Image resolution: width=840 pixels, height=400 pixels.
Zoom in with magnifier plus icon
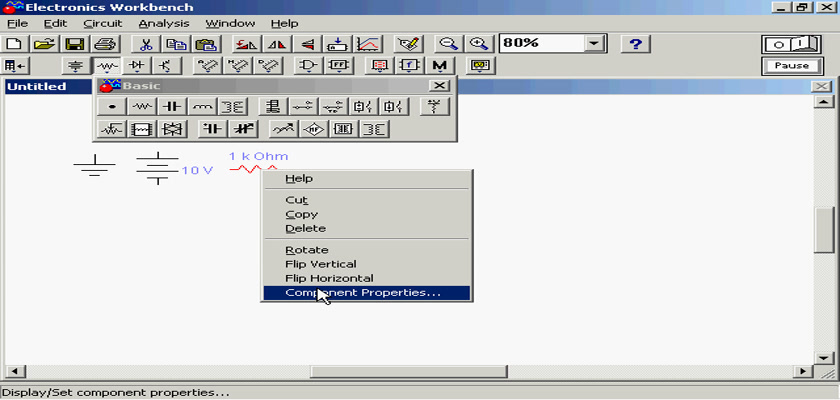point(478,44)
